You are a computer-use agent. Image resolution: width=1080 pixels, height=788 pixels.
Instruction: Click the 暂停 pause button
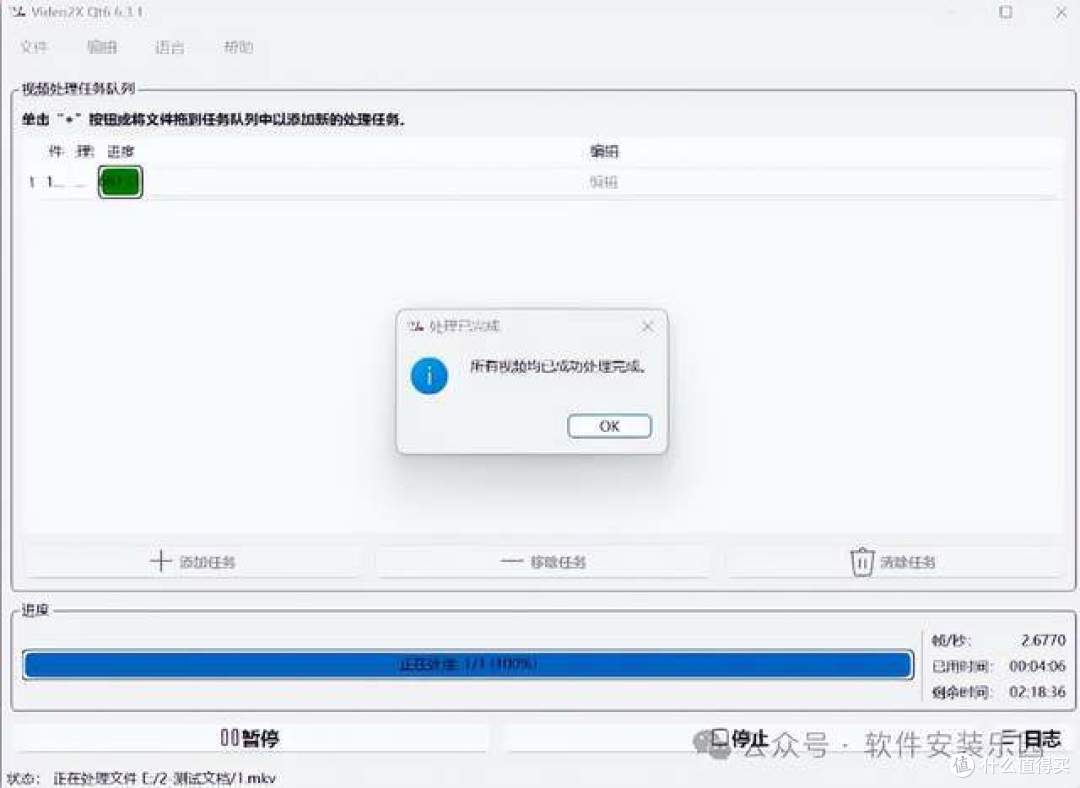pyautogui.click(x=250, y=738)
